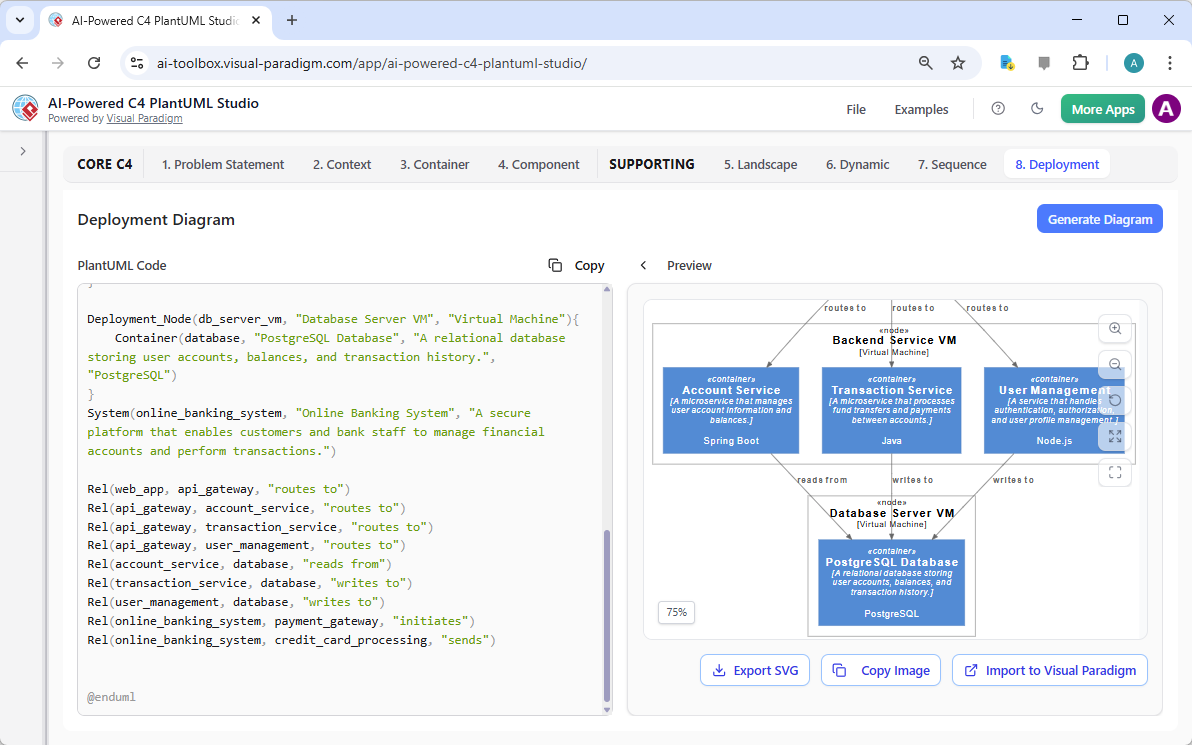Toggle the Preview panel collapse chevron
Viewport: 1192px width, 745px height.
pos(643,265)
